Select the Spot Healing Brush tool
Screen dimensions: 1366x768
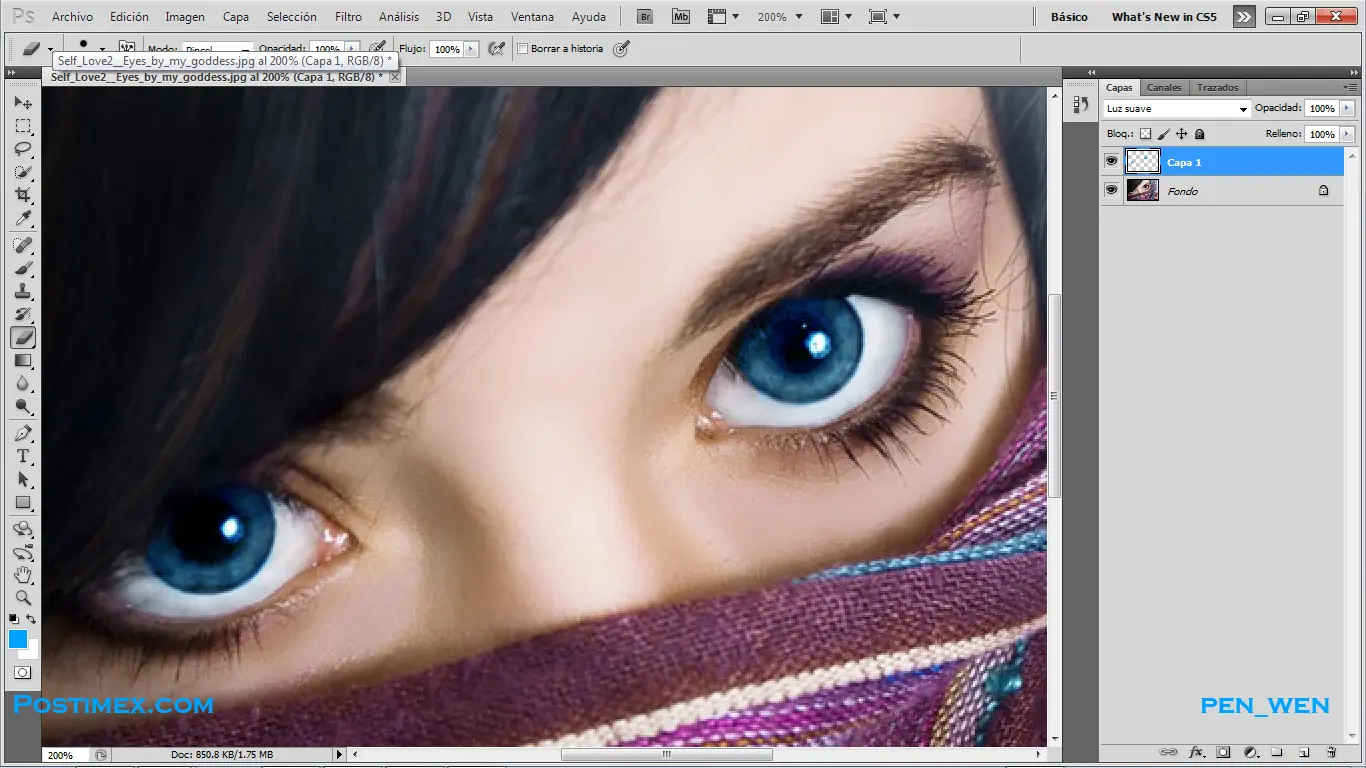pyautogui.click(x=23, y=246)
